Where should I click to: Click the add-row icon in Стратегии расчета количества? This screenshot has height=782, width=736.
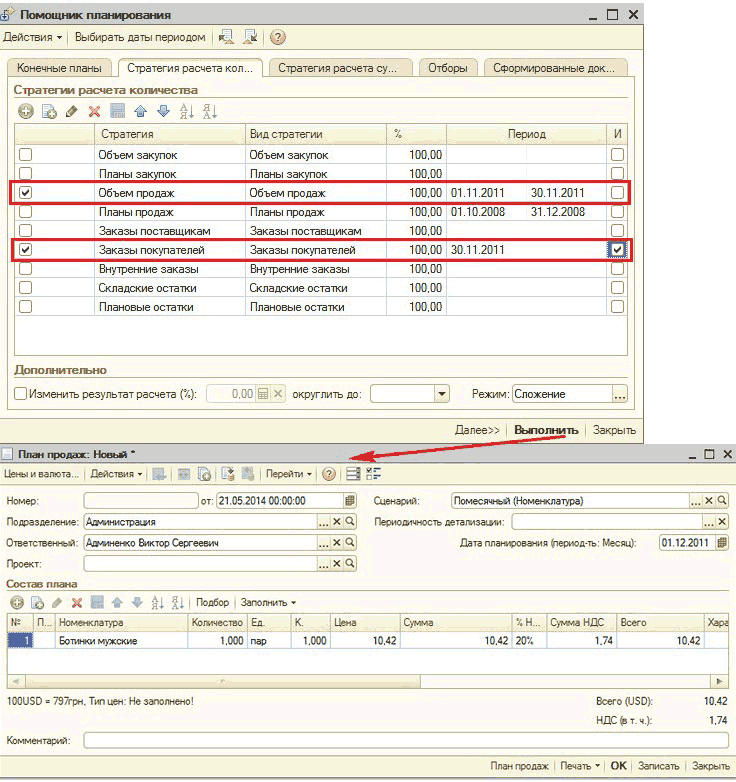(x=25, y=112)
